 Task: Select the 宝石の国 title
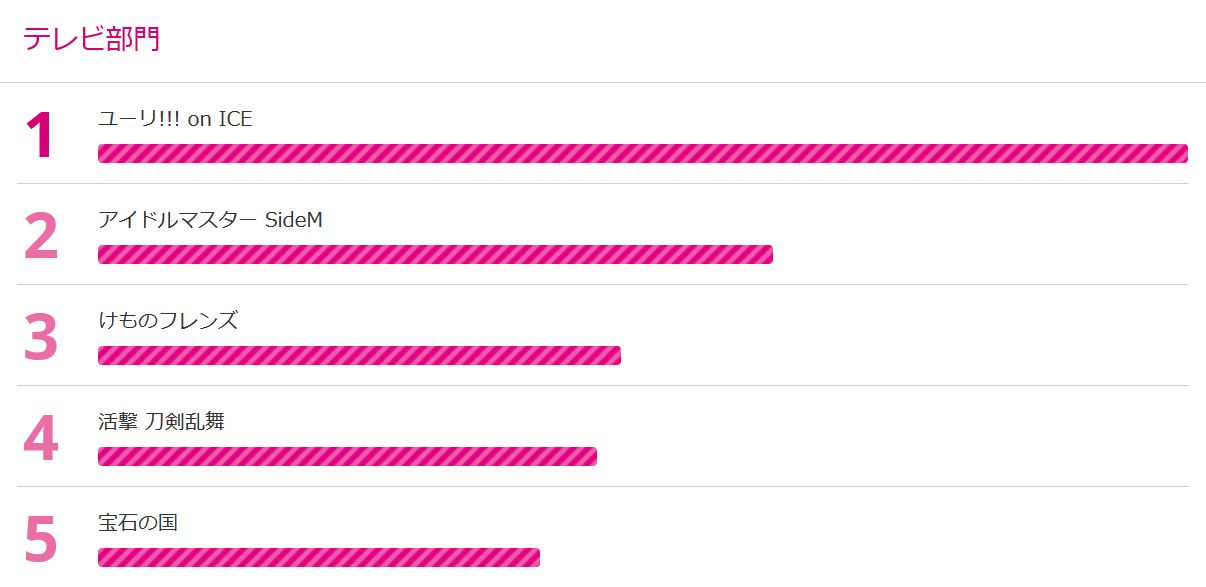click(x=138, y=523)
